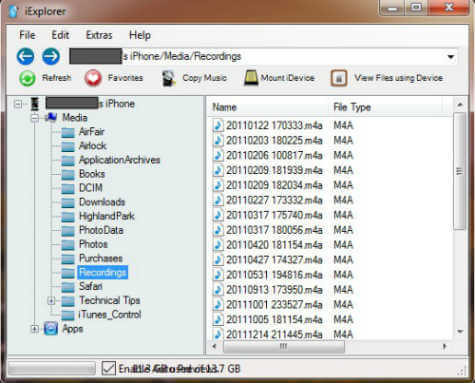475x383 pixels.
Task: Click the Mount iDevice drive icon
Action: (x=251, y=78)
